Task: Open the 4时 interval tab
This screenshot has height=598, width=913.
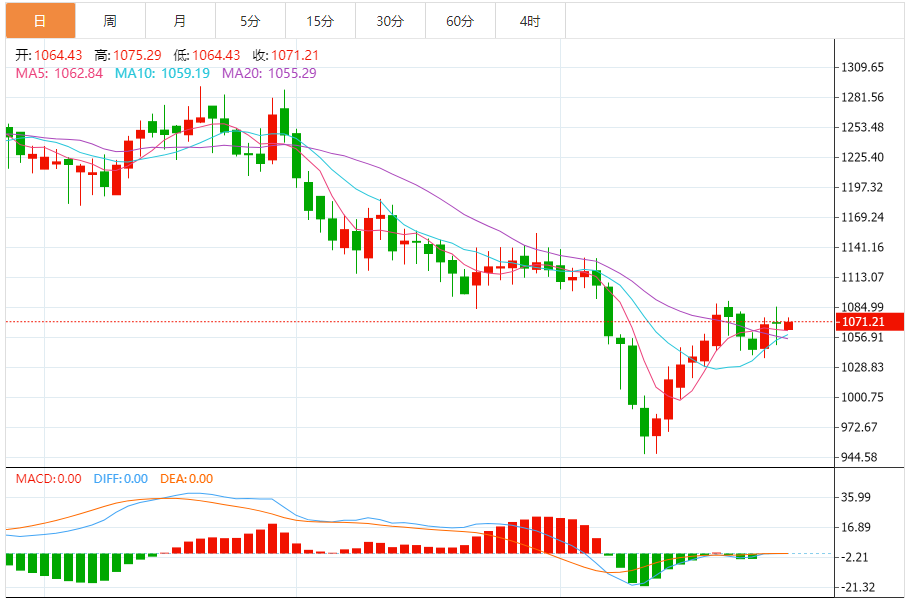Action: (530, 21)
